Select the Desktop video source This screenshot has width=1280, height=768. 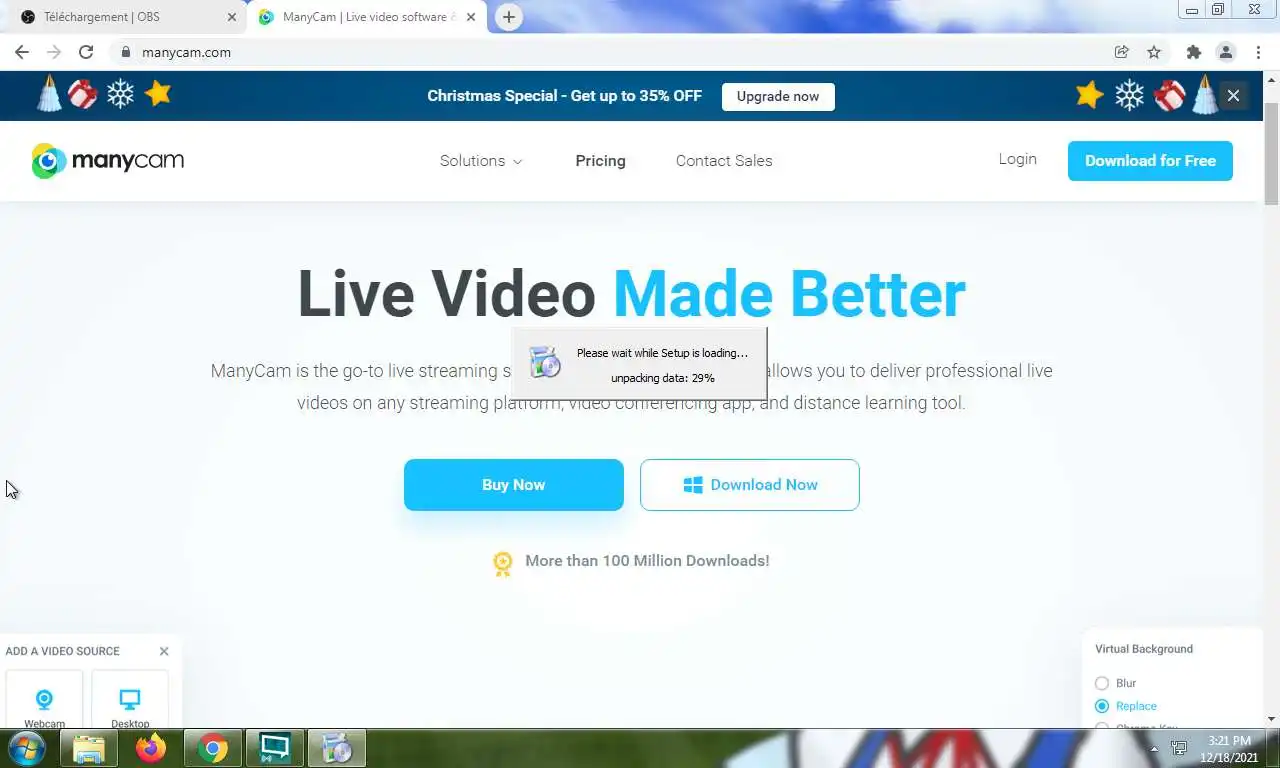coord(130,701)
